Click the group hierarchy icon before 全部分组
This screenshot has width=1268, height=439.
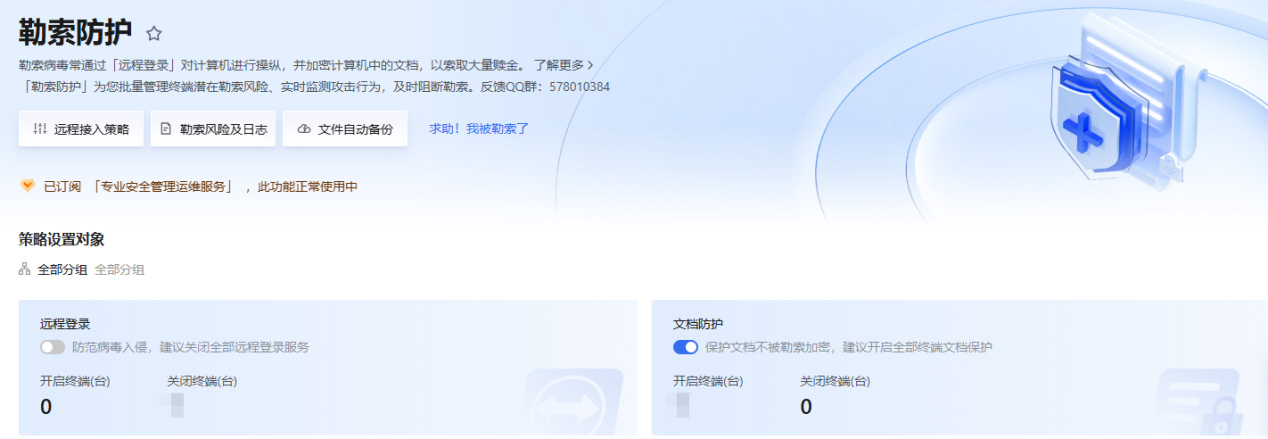coord(25,270)
